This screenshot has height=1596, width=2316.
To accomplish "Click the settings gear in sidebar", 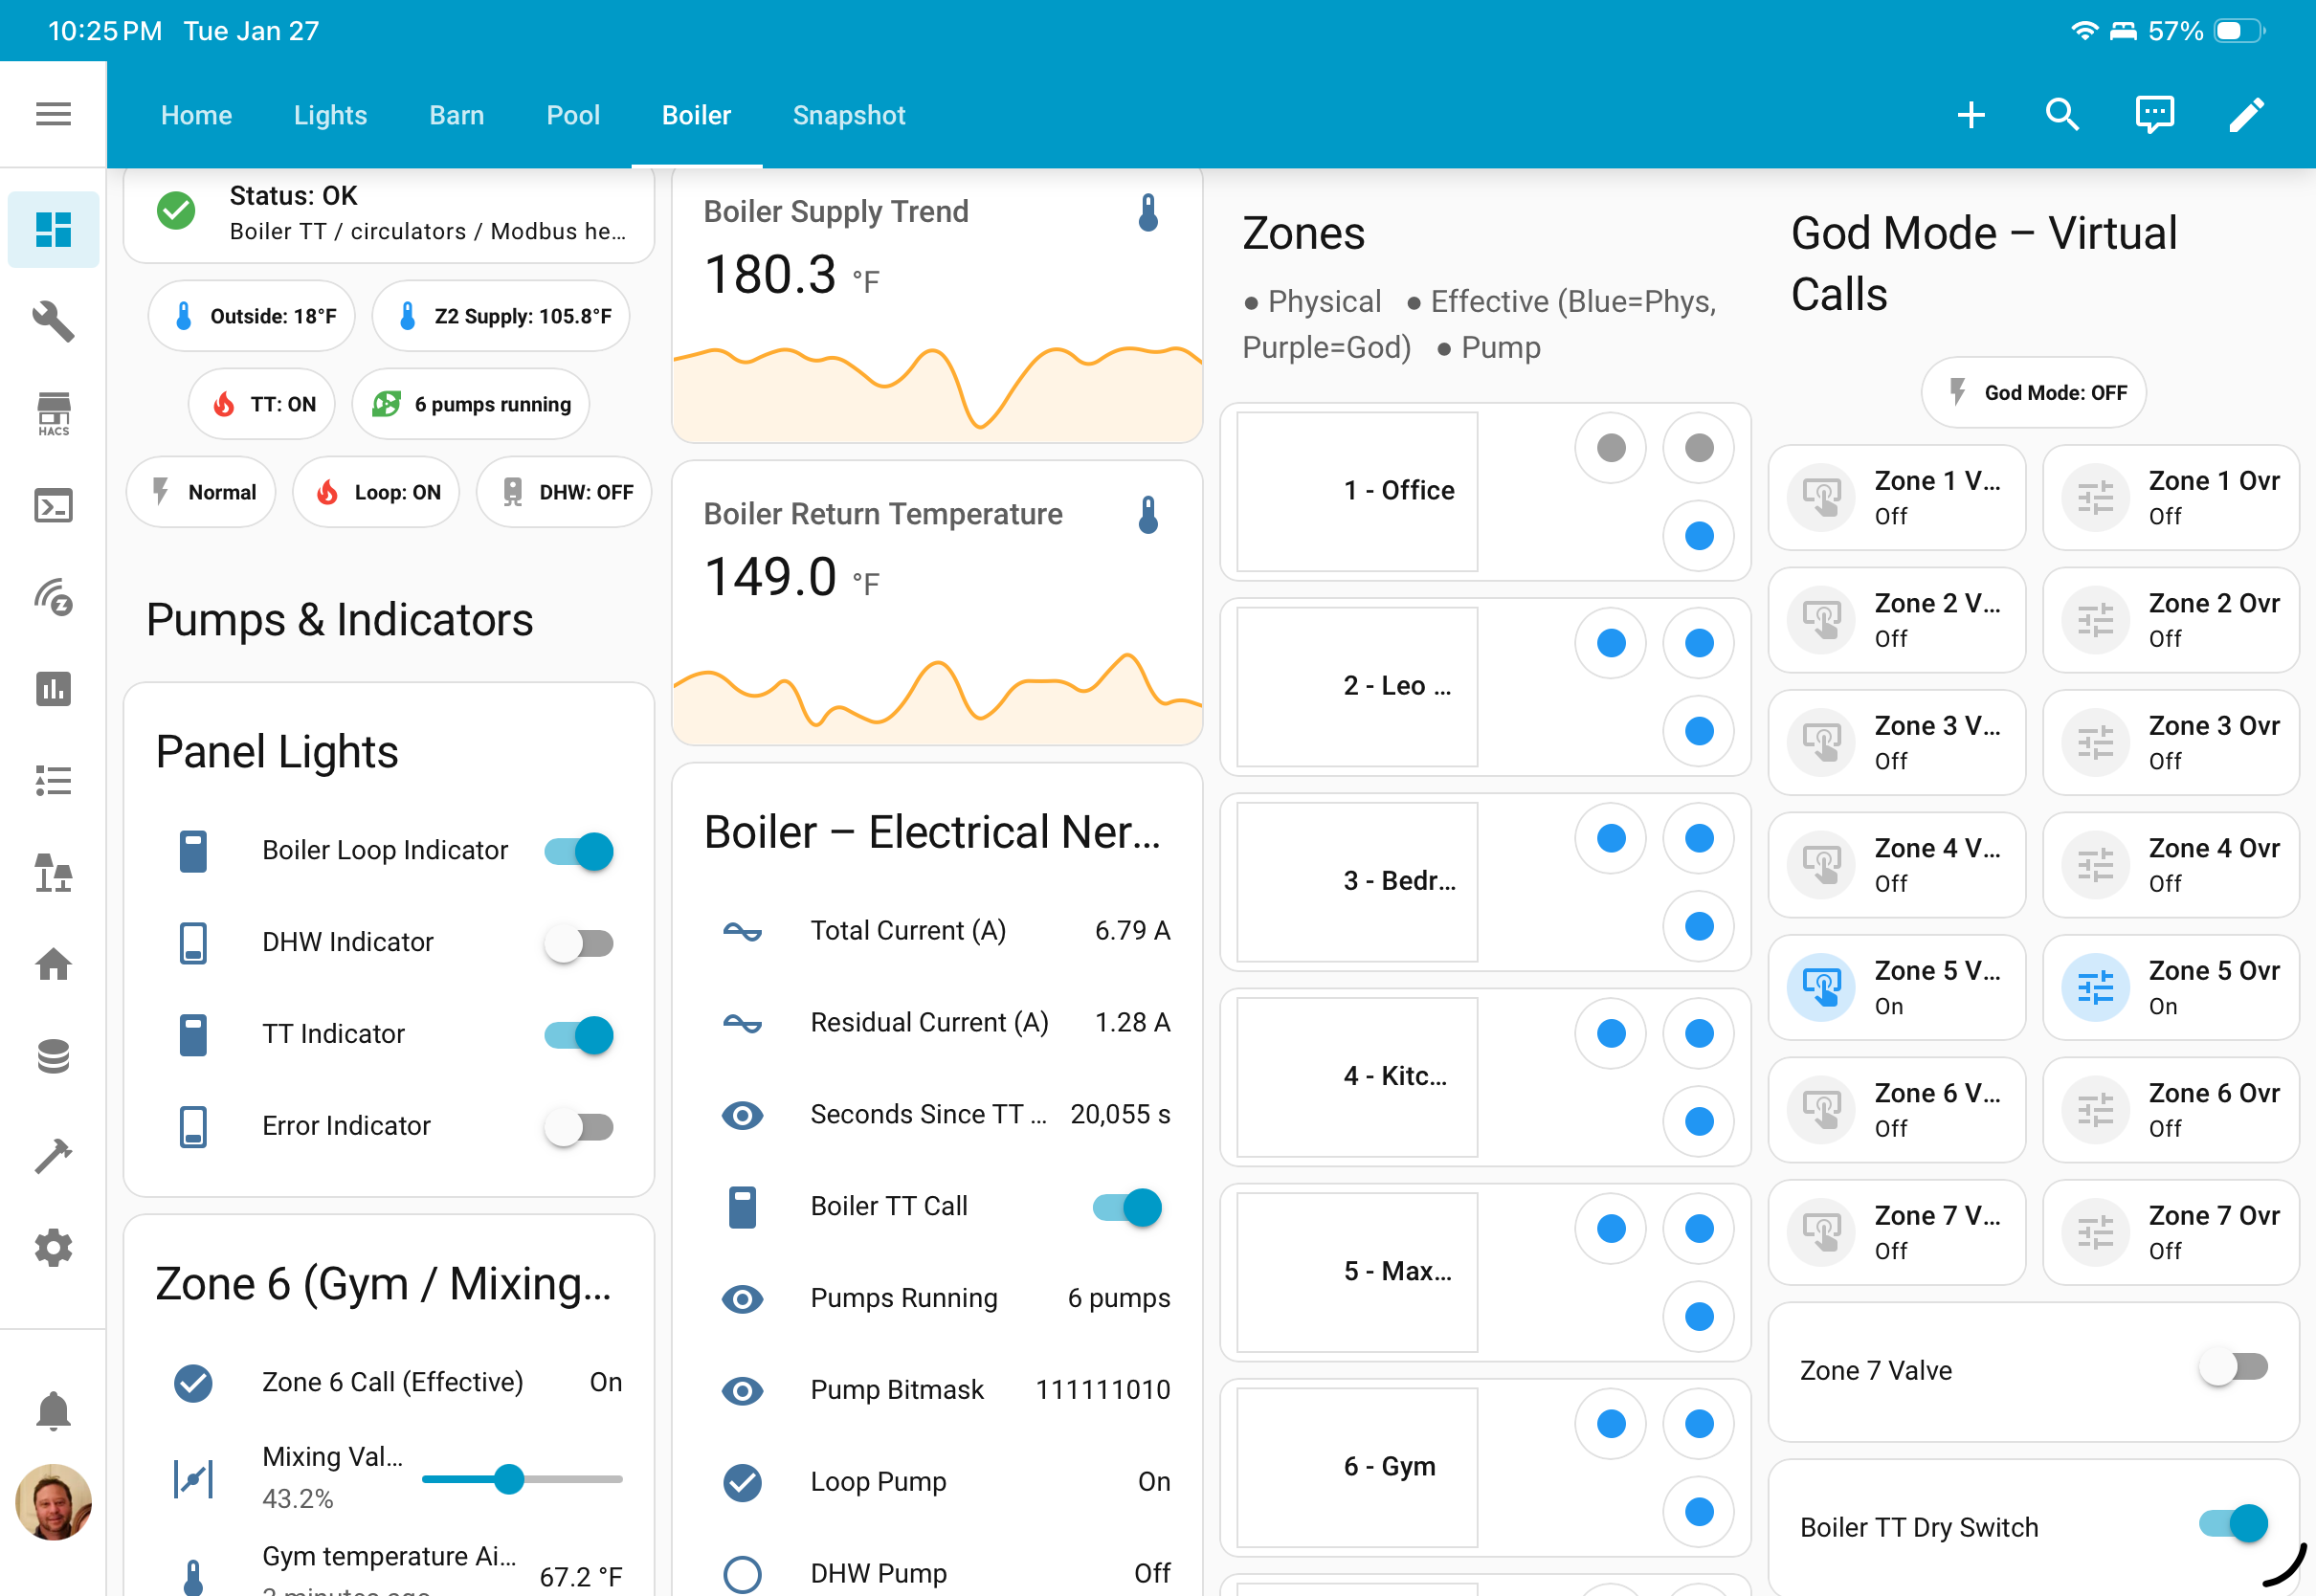I will tap(53, 1247).
